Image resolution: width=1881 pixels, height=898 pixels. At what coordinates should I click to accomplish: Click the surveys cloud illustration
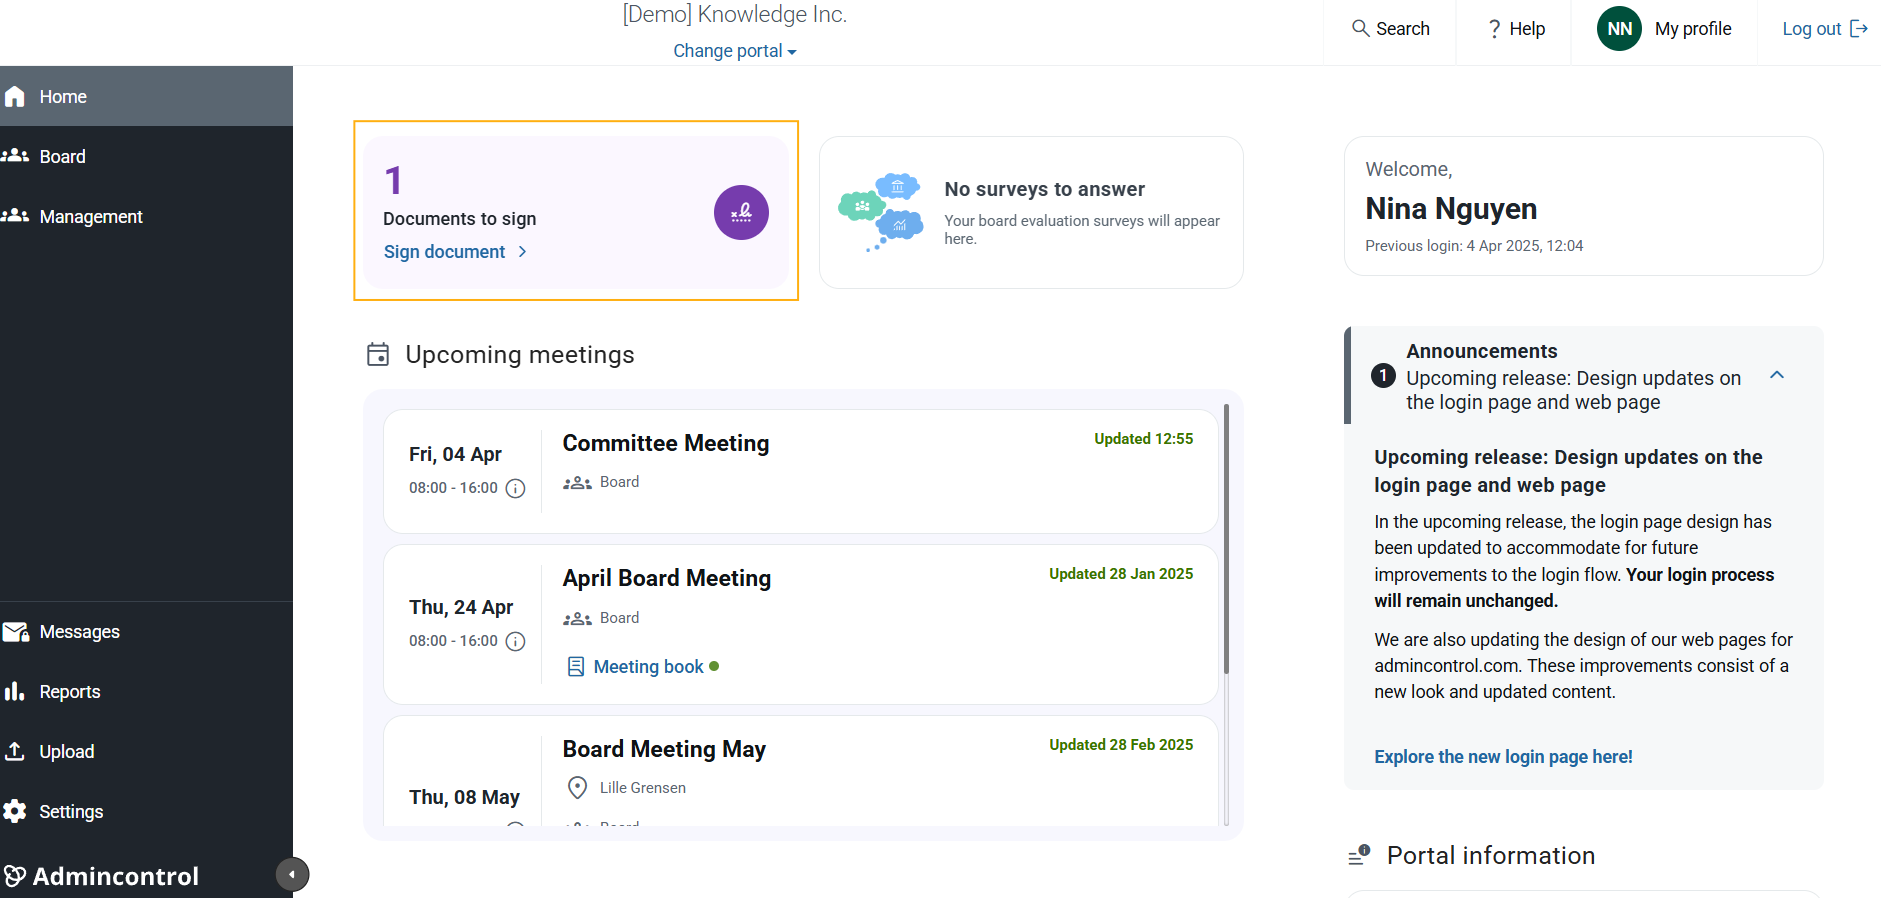(881, 211)
